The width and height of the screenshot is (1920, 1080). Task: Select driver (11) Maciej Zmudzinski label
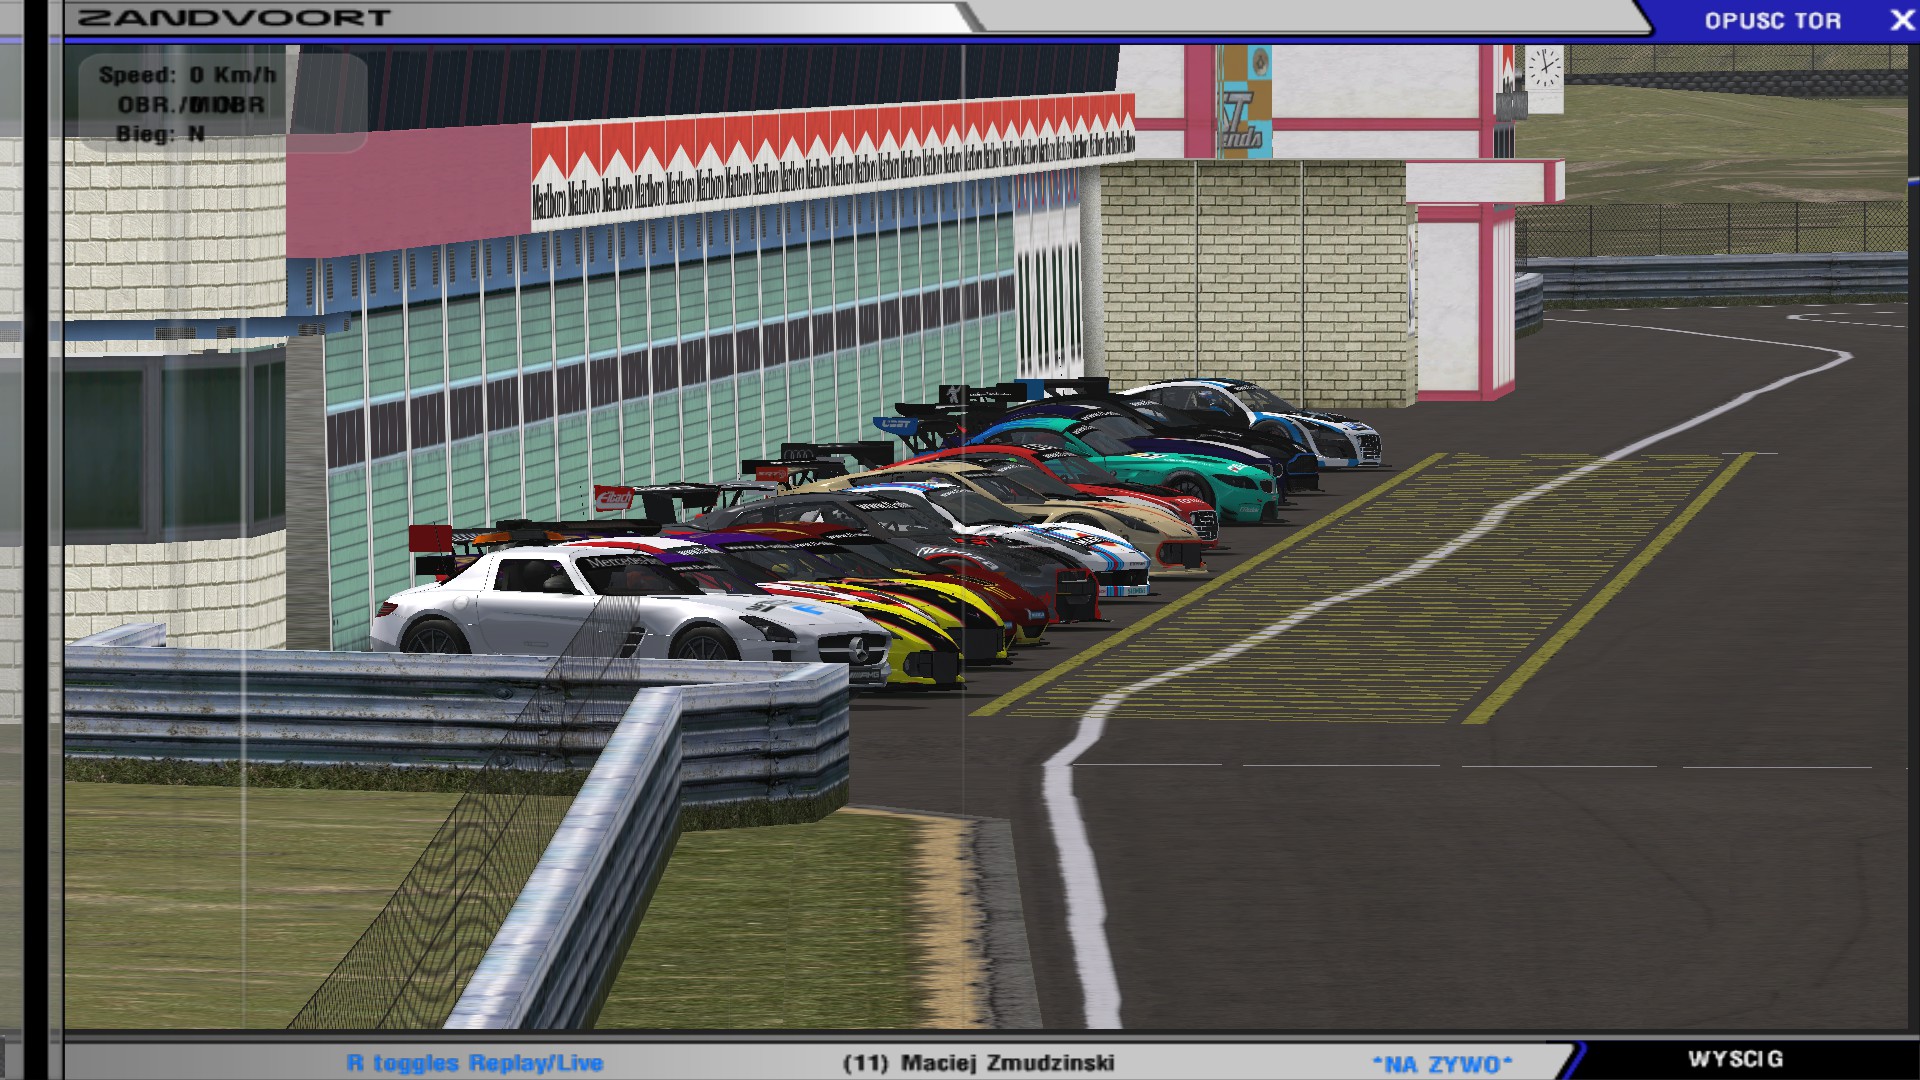978,1063
